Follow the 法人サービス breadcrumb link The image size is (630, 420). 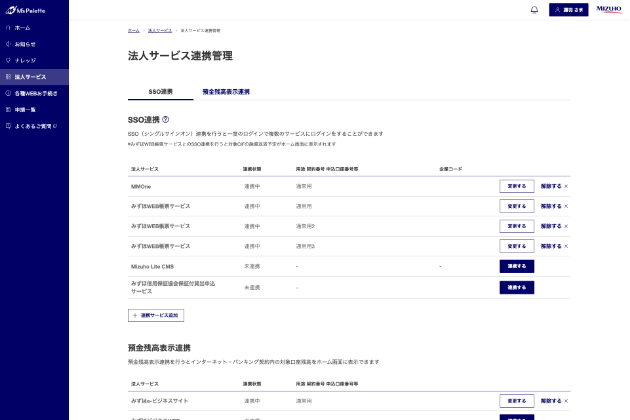coord(160,31)
